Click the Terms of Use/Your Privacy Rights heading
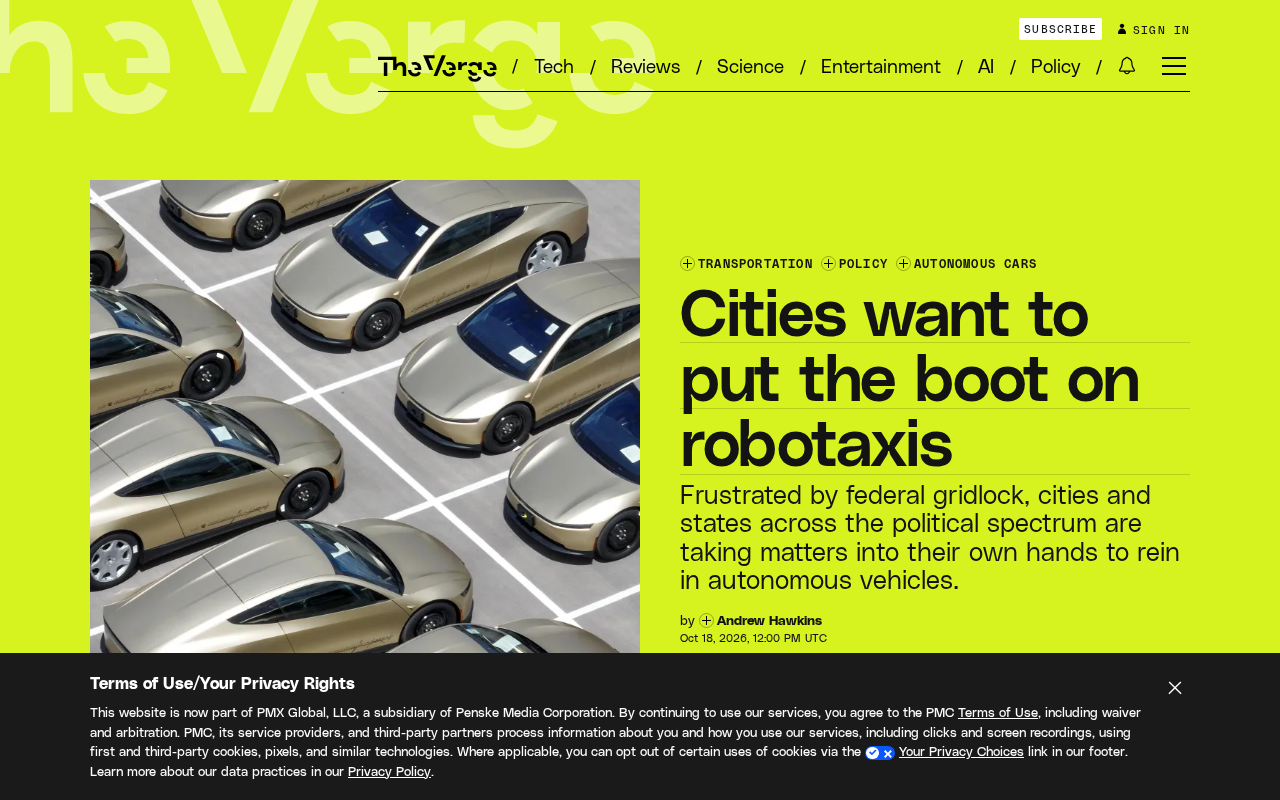Image resolution: width=1280 pixels, height=800 pixels. (222, 683)
